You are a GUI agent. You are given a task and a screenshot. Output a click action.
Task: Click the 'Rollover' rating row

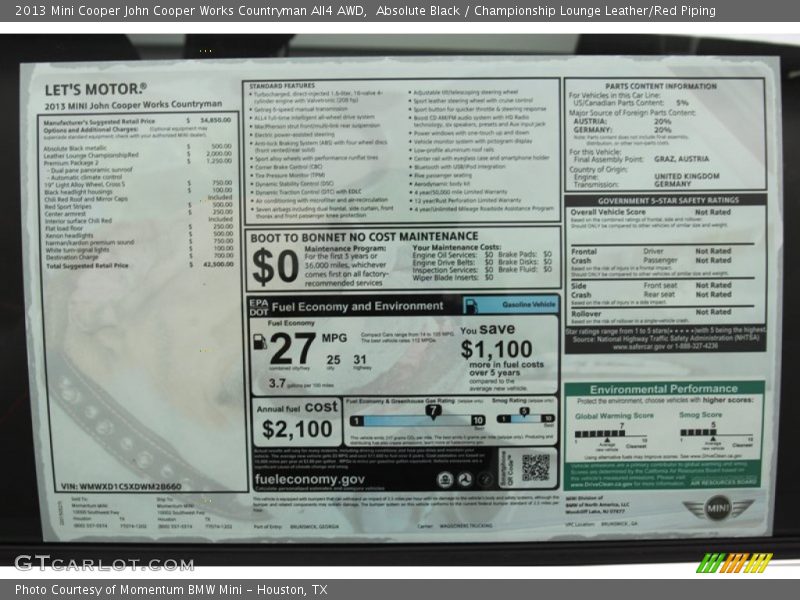pyautogui.click(x=662, y=313)
